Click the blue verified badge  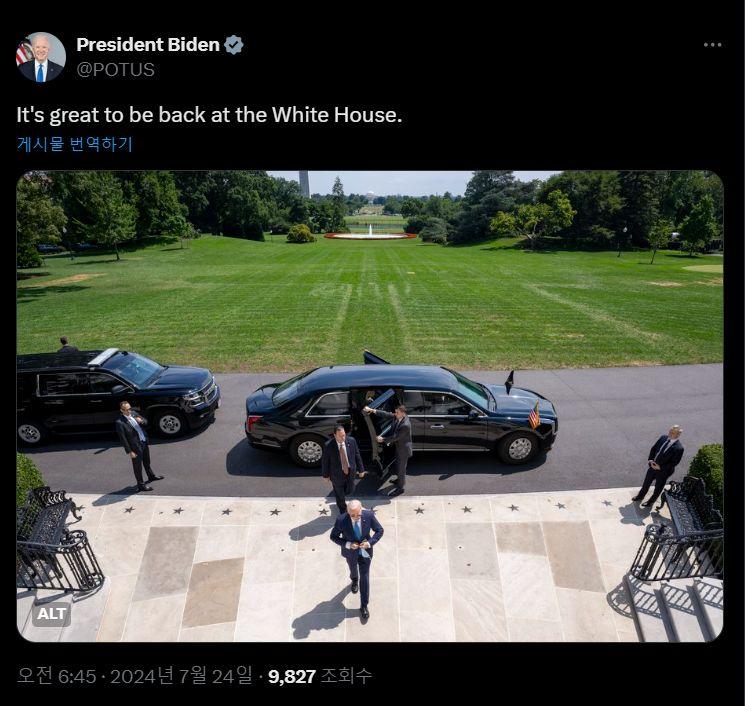[233, 45]
